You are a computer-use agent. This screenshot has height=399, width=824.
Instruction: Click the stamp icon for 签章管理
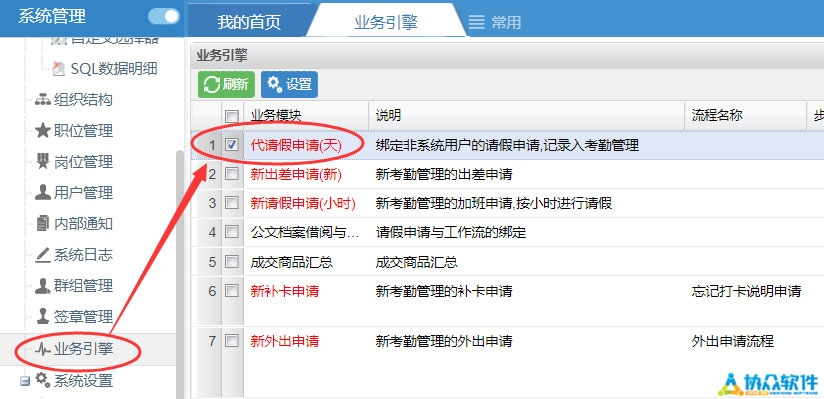pos(43,317)
